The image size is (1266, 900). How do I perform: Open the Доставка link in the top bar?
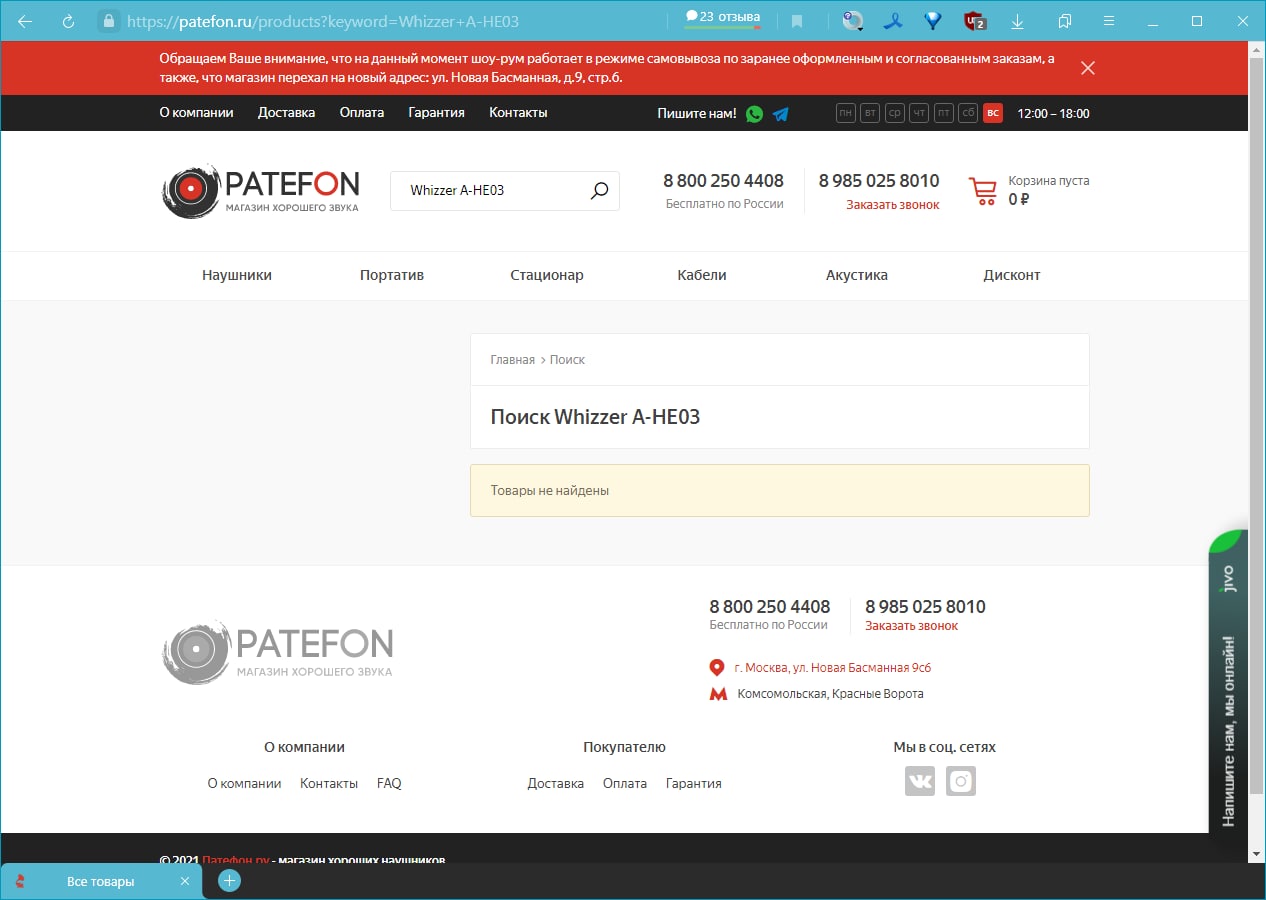[x=286, y=113]
